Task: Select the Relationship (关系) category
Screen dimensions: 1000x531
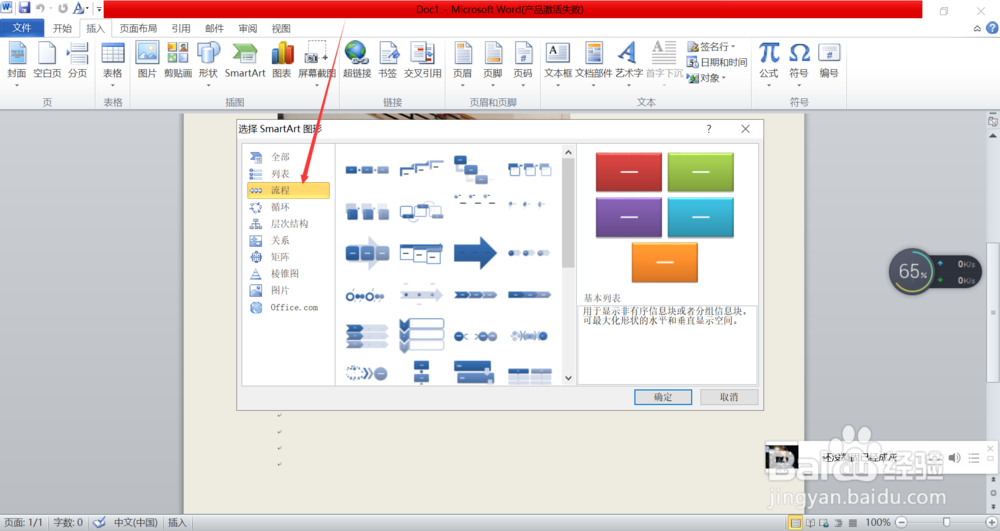Action: pos(288,240)
